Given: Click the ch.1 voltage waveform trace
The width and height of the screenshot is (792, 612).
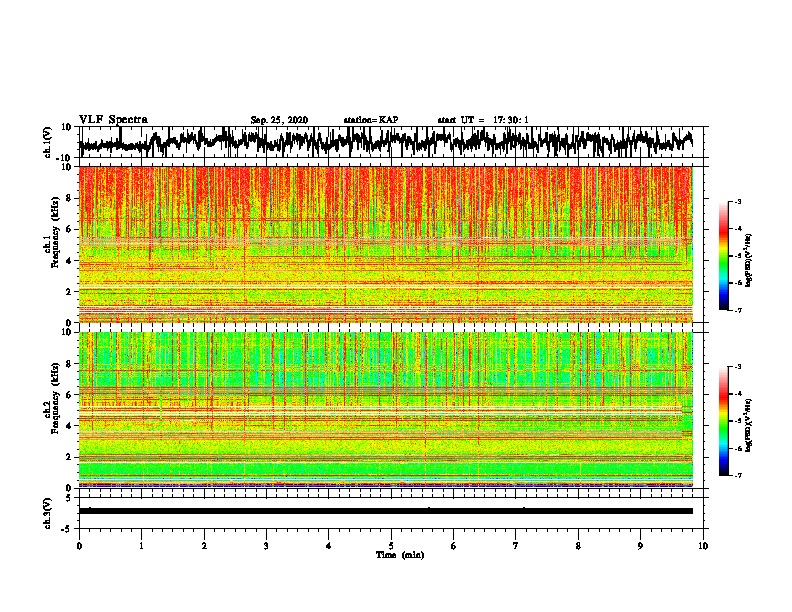Looking at the screenshot, I should coord(386,142).
